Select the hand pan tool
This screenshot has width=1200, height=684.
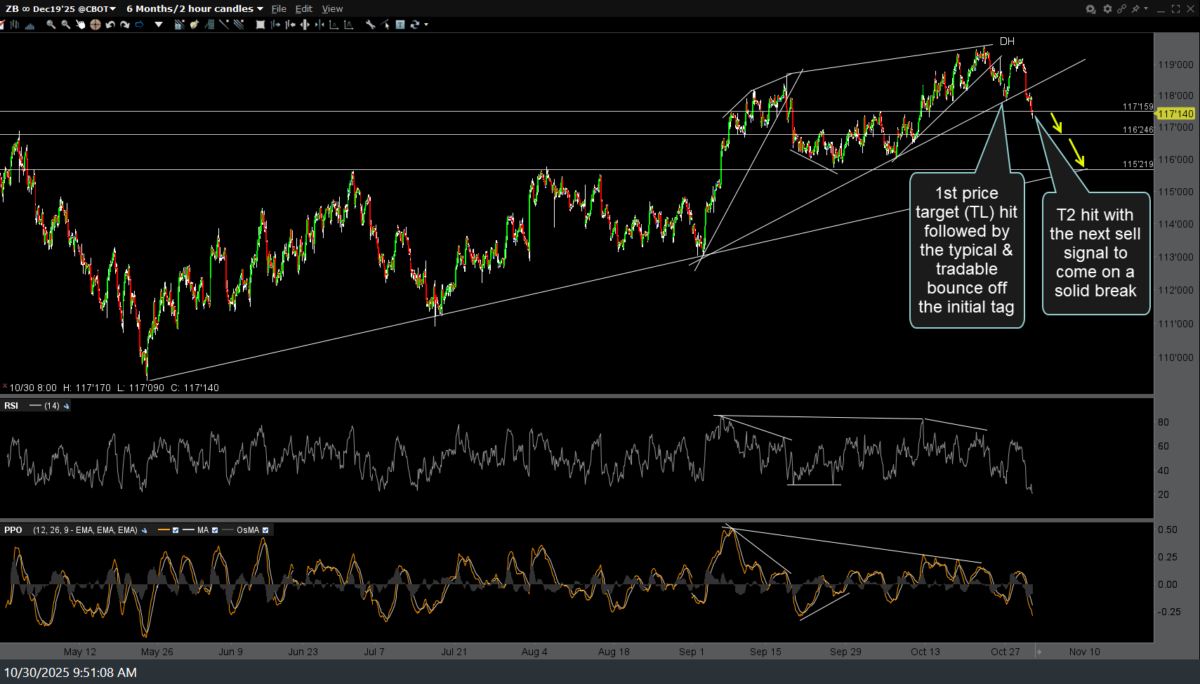pos(80,24)
